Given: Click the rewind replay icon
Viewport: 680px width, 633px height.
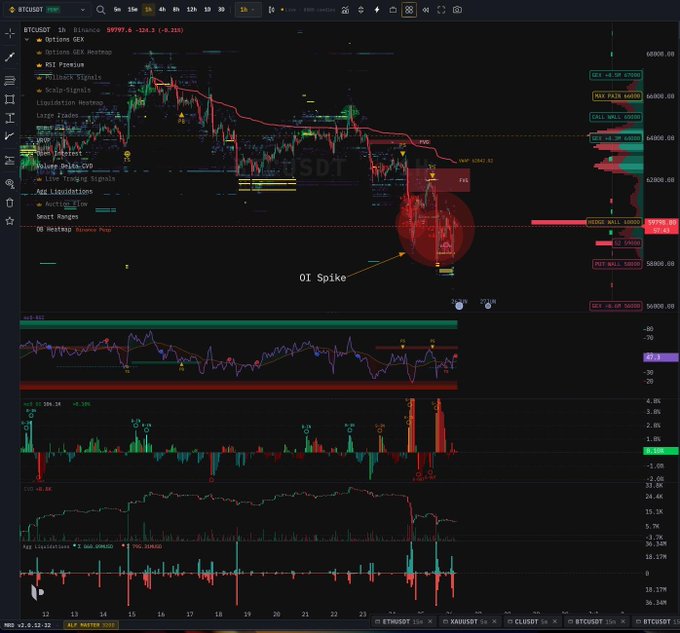Looking at the screenshot, I should [426, 10].
